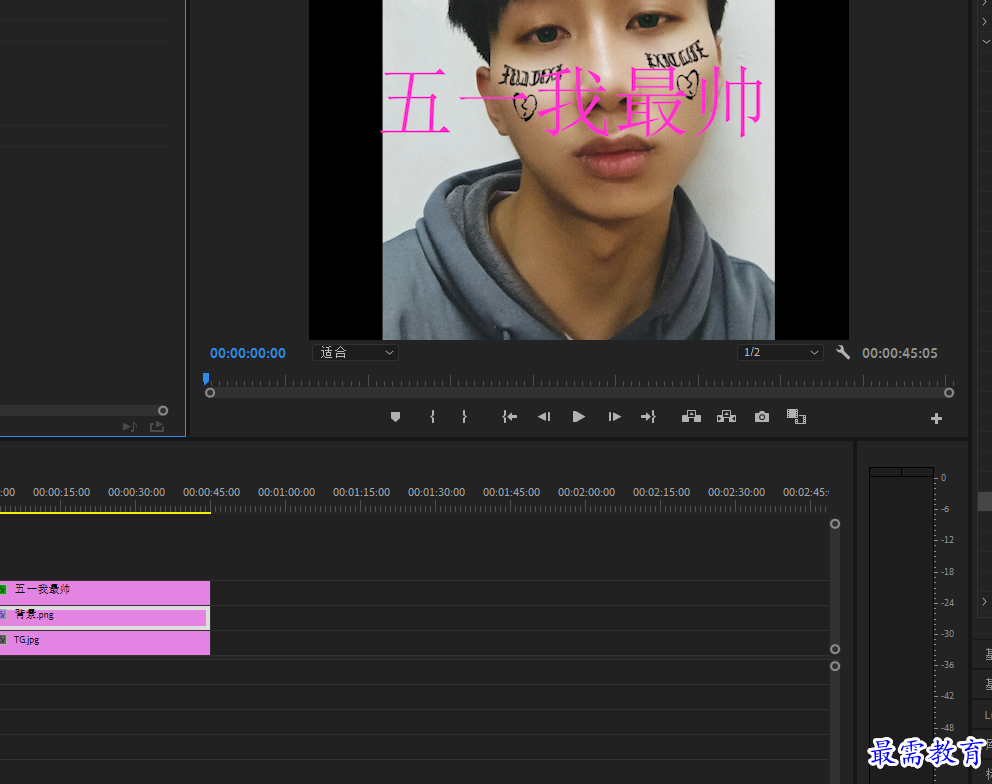The height and width of the screenshot is (784, 992).
Task: Click timeline ruler at 00:00:15:00
Action: pyautogui.click(x=61, y=492)
